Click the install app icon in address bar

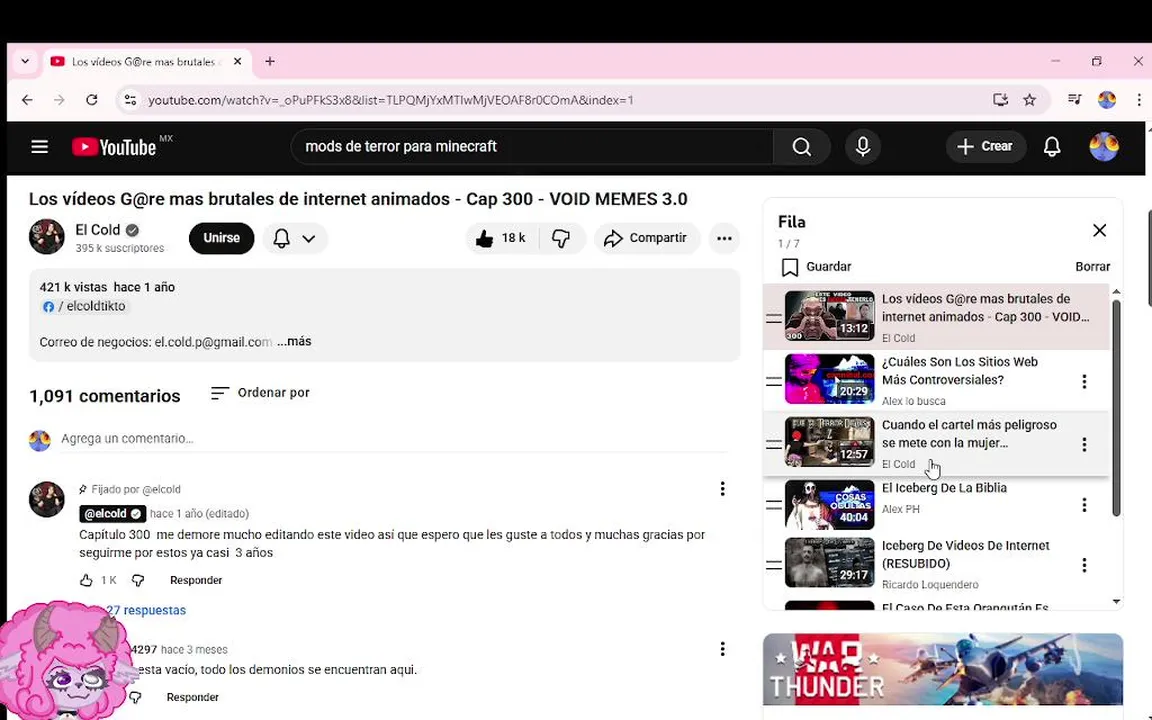(x=1000, y=100)
